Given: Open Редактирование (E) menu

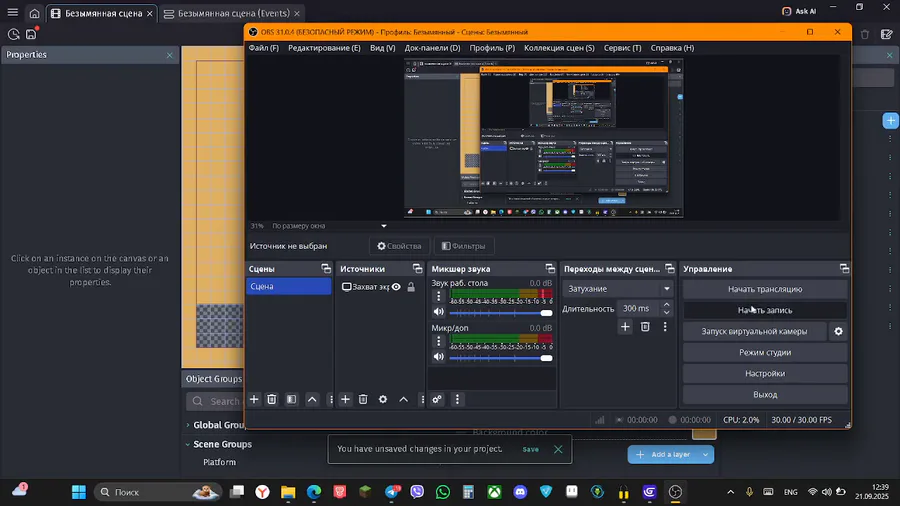Looking at the screenshot, I should [x=324, y=48].
